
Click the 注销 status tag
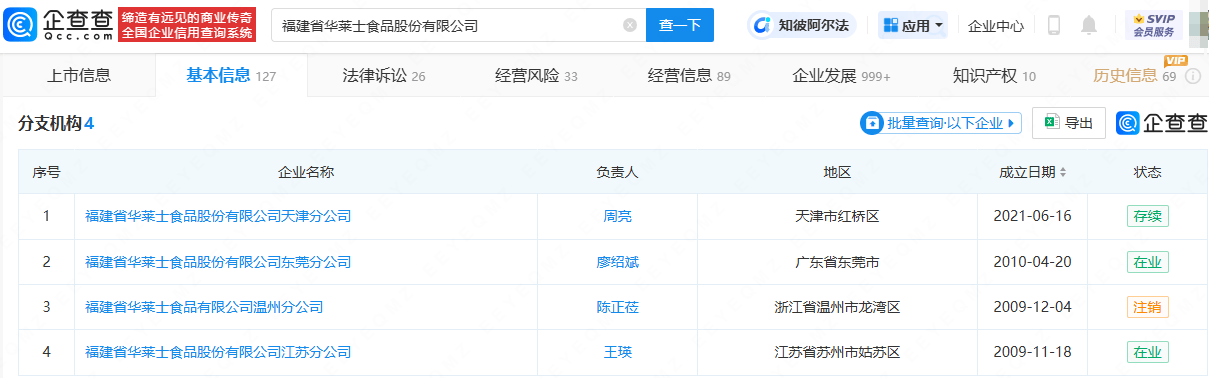pos(1147,307)
